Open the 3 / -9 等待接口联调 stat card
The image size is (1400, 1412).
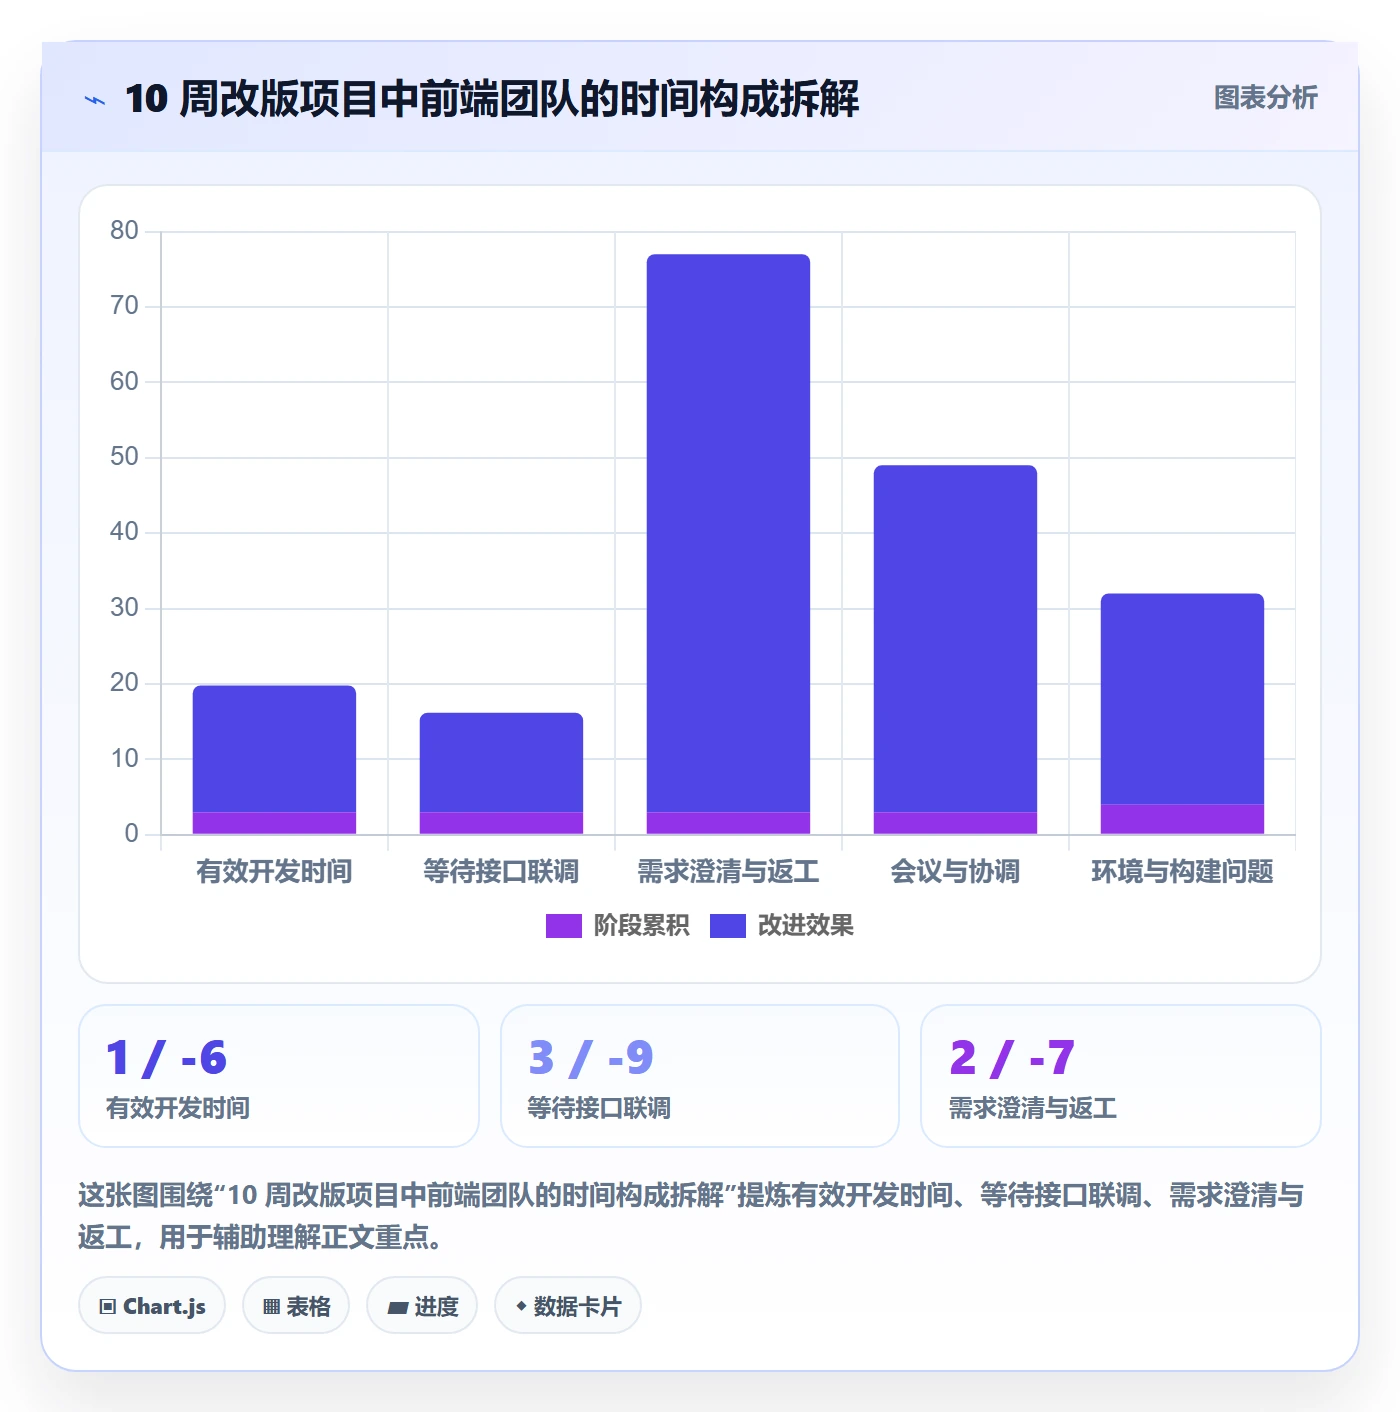pos(700,1076)
